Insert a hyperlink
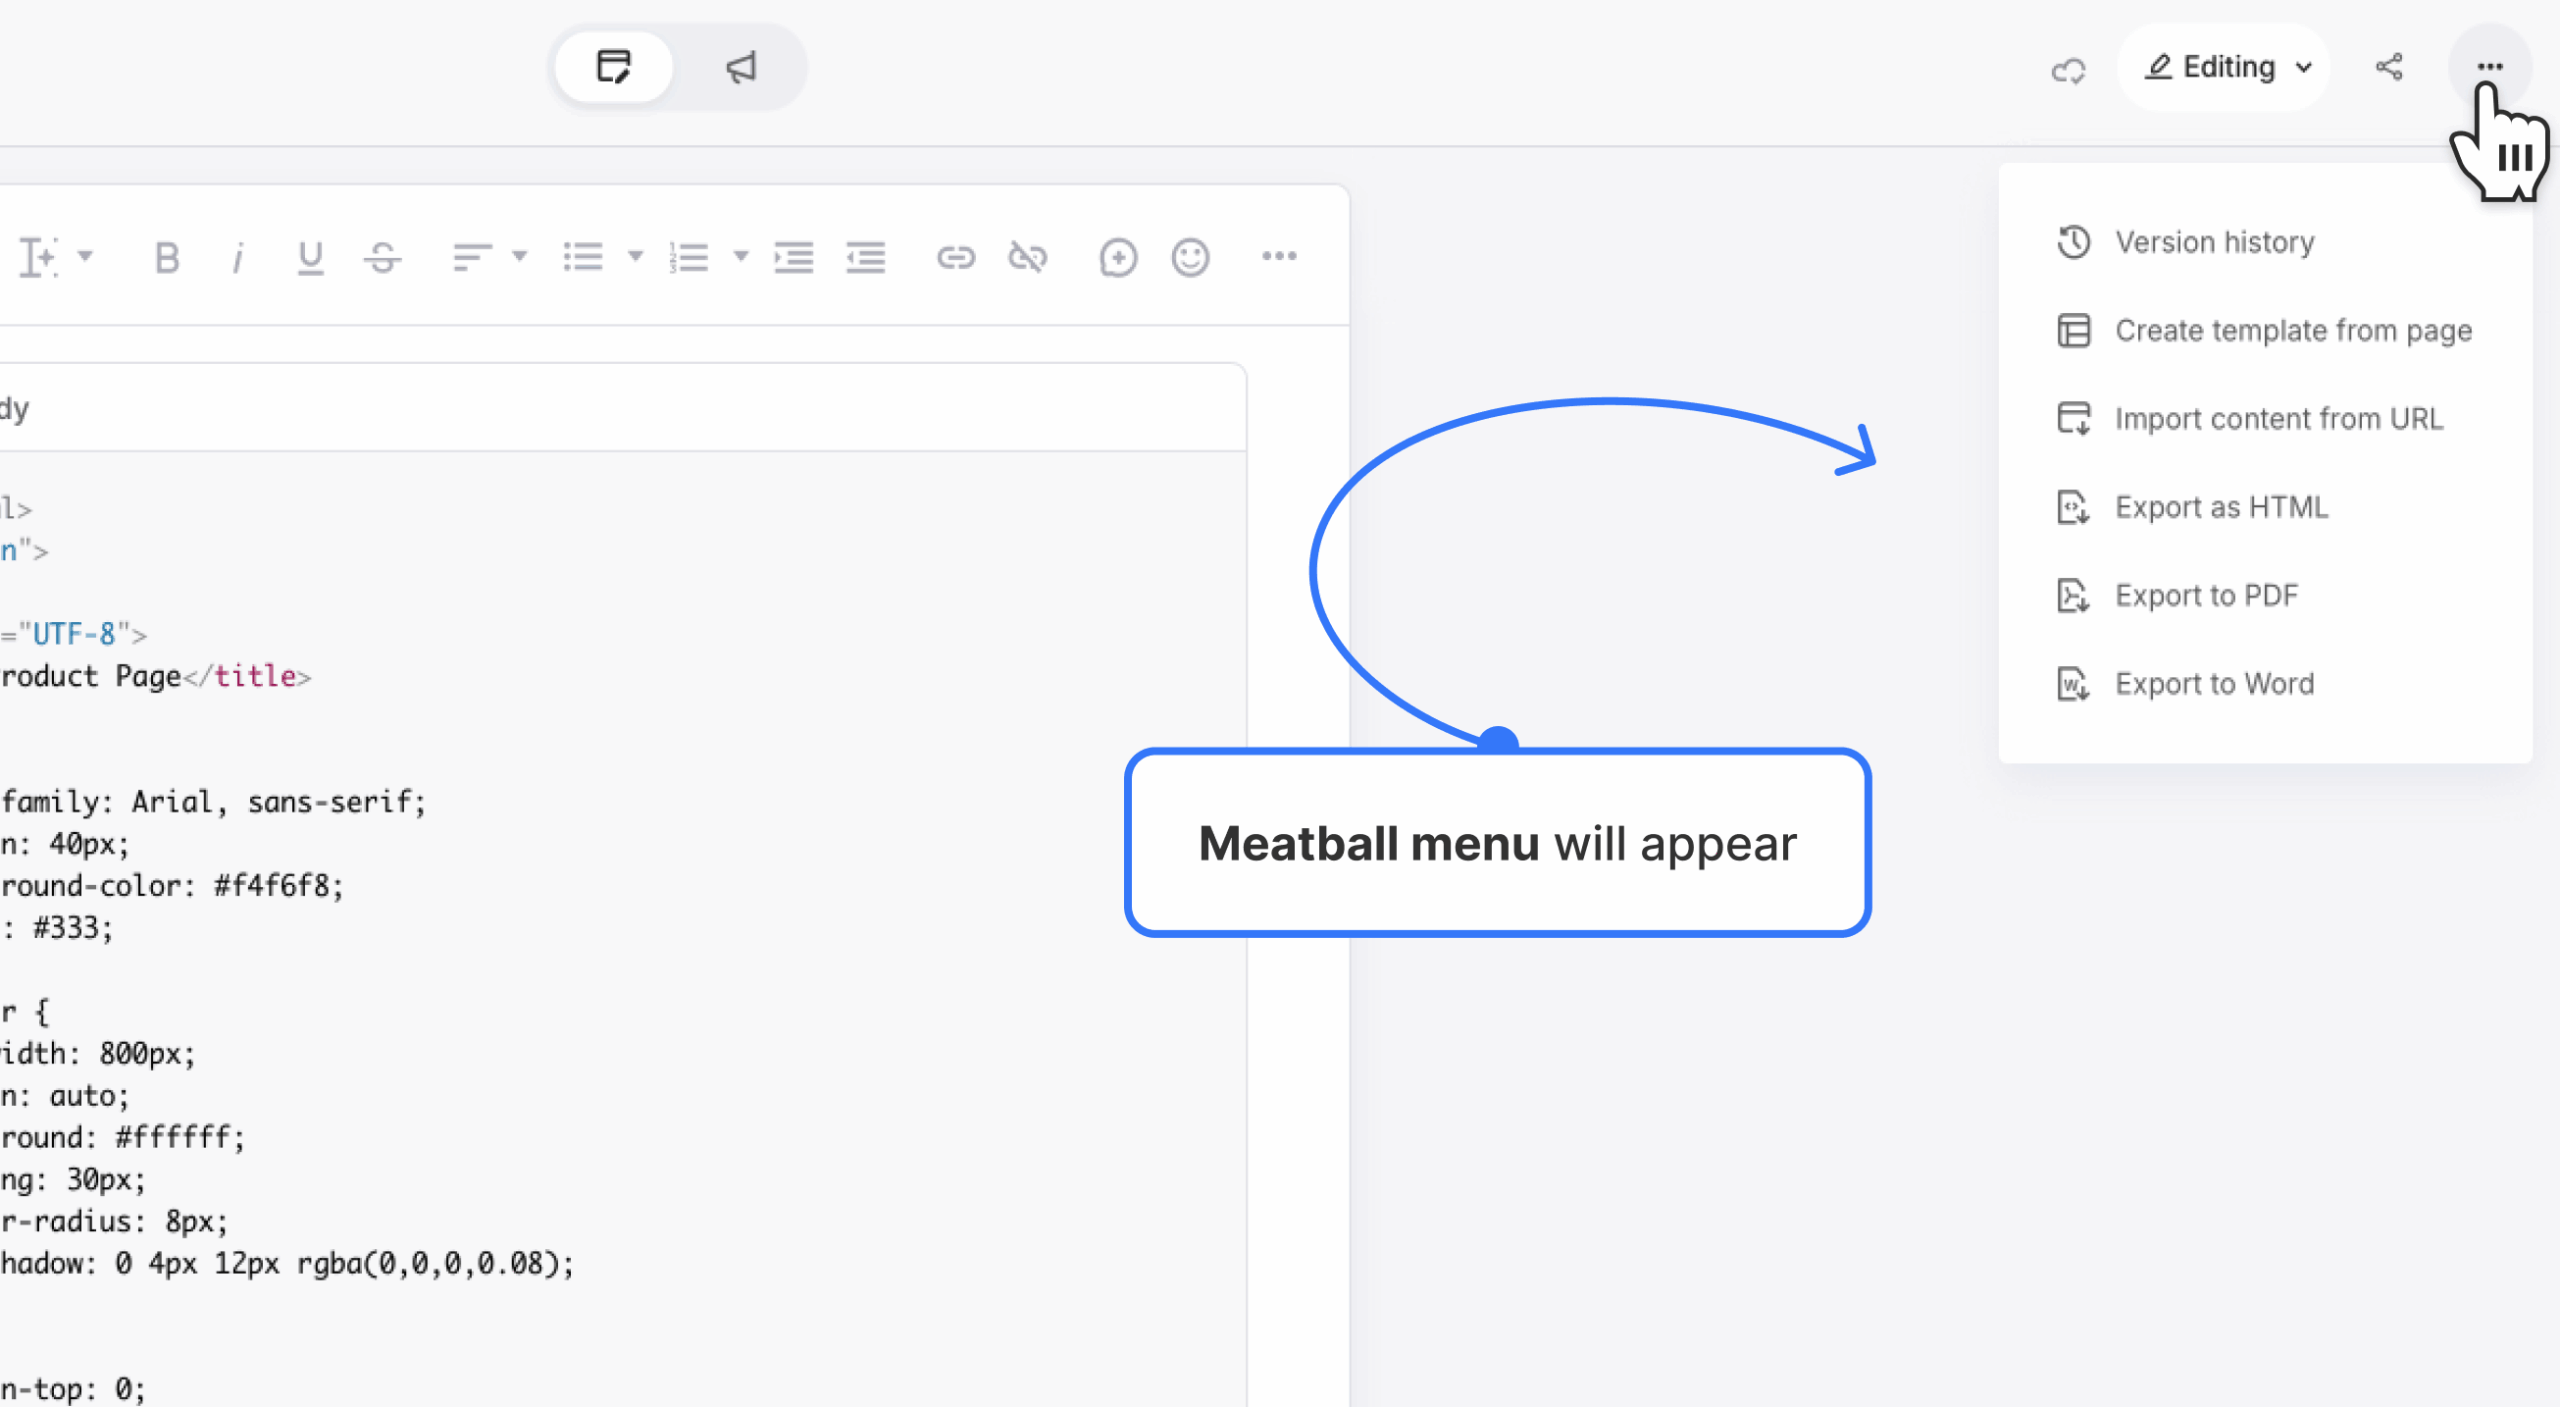The width and height of the screenshot is (2560, 1407). pyautogui.click(x=956, y=257)
